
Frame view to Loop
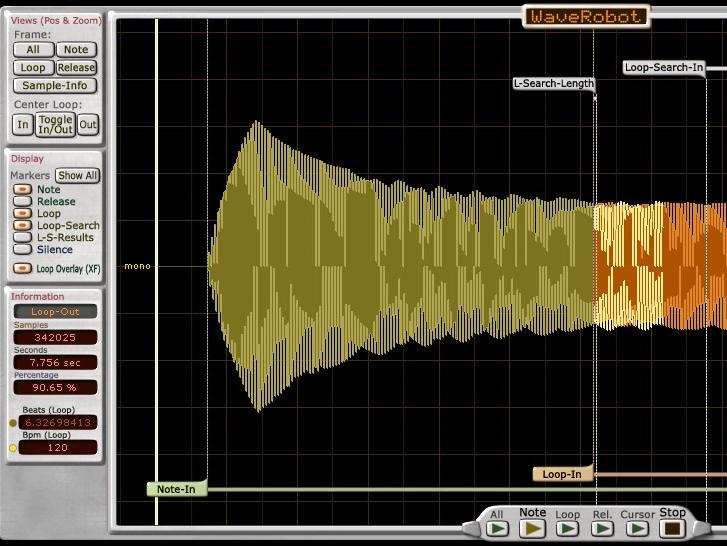click(33, 68)
